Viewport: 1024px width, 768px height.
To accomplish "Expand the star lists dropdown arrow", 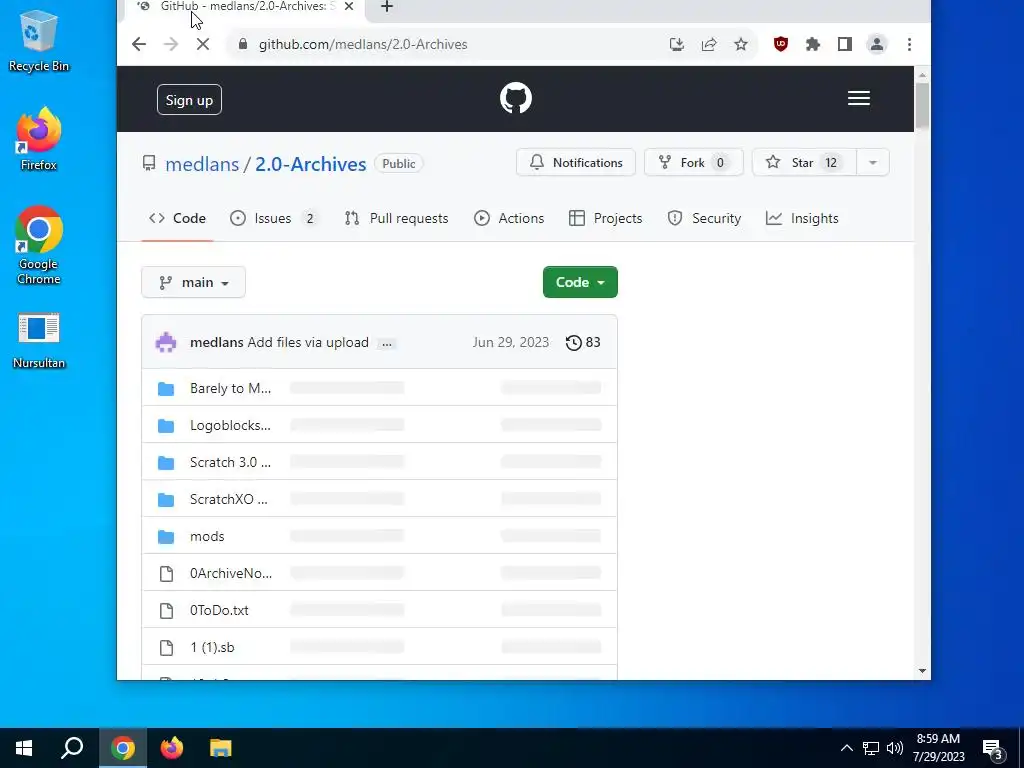I will (872, 163).
